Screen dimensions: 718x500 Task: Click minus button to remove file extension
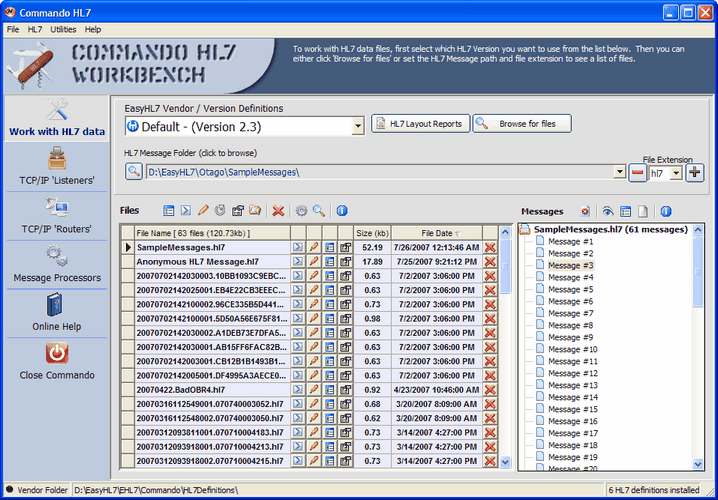pyautogui.click(x=637, y=173)
